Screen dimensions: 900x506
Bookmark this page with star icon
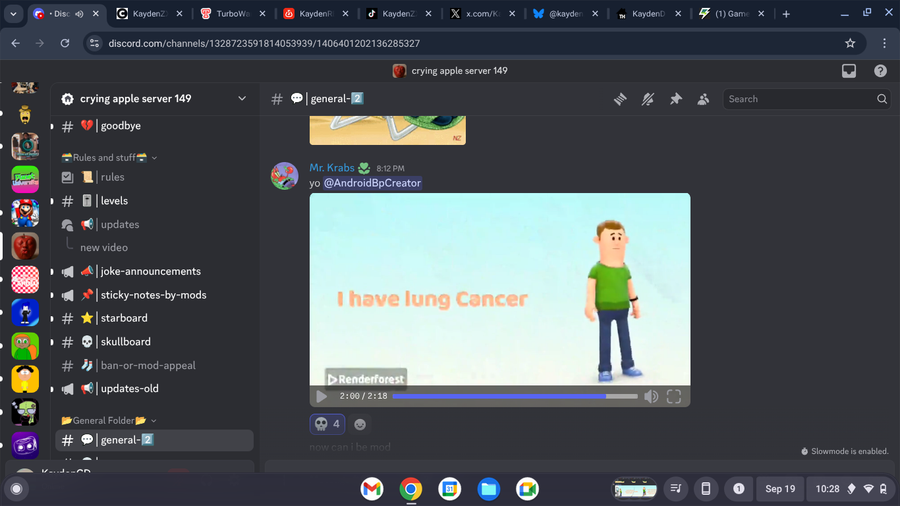click(x=850, y=43)
